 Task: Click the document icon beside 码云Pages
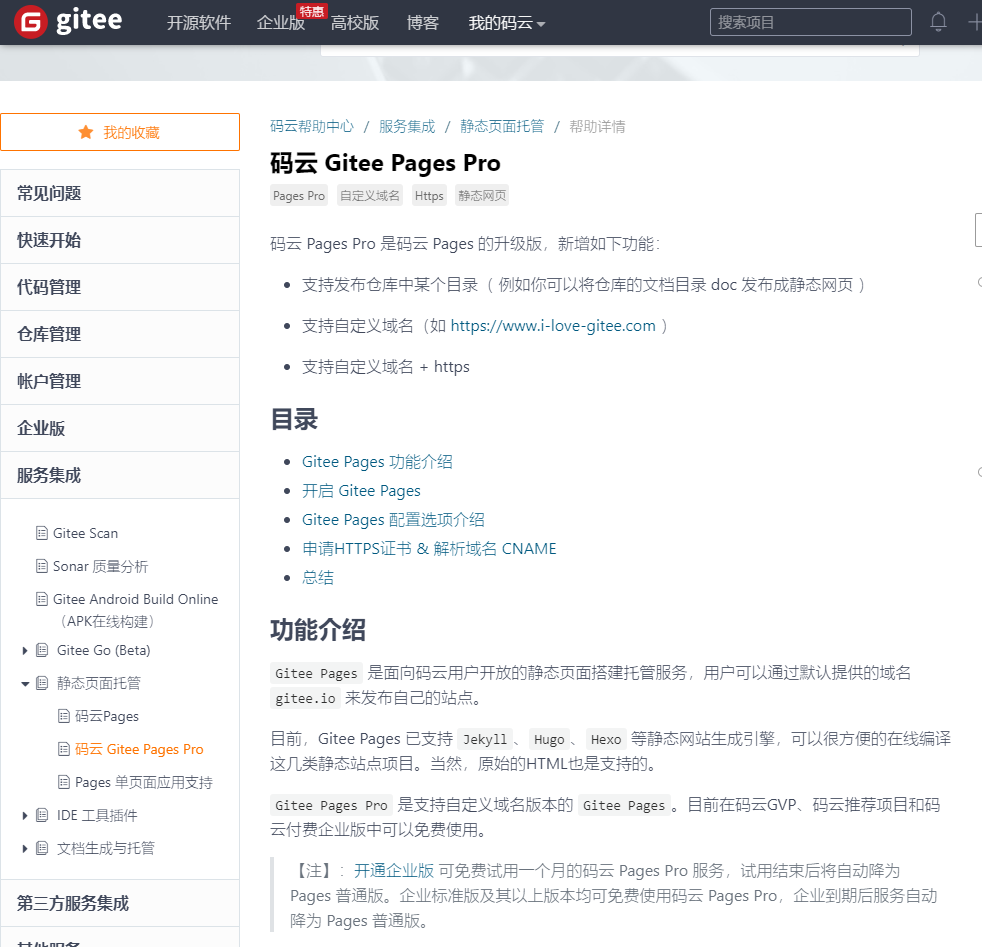click(64, 716)
